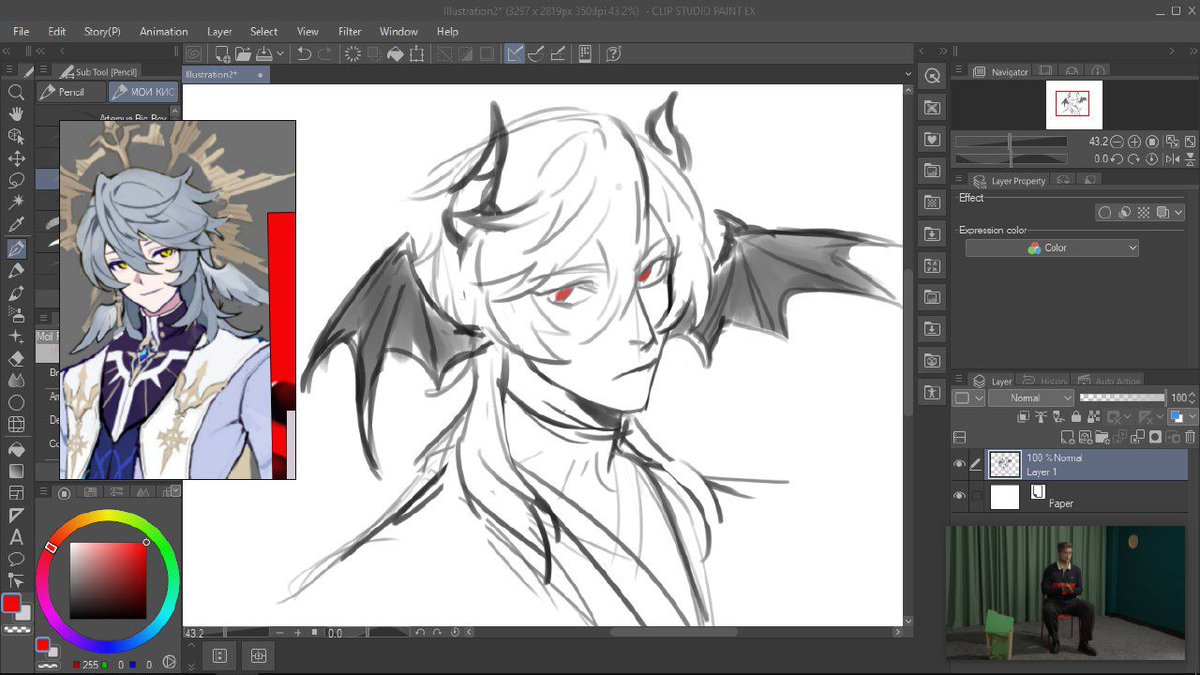Select the Zoom magnifier tool
This screenshot has width=1200, height=675.
(16, 92)
